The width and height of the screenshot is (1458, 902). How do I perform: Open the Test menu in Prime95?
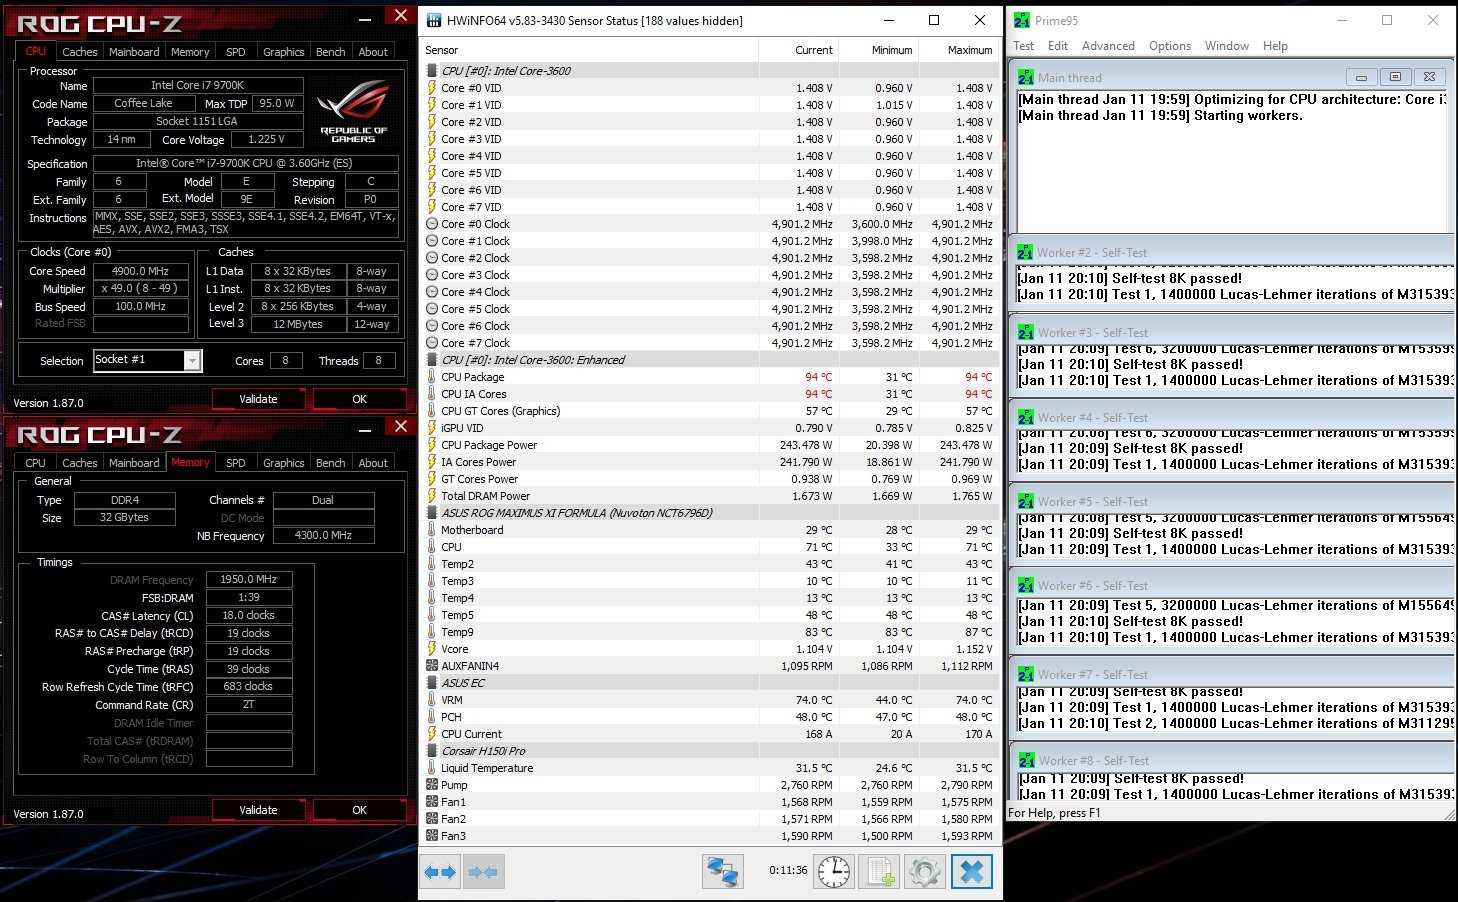coord(1023,46)
